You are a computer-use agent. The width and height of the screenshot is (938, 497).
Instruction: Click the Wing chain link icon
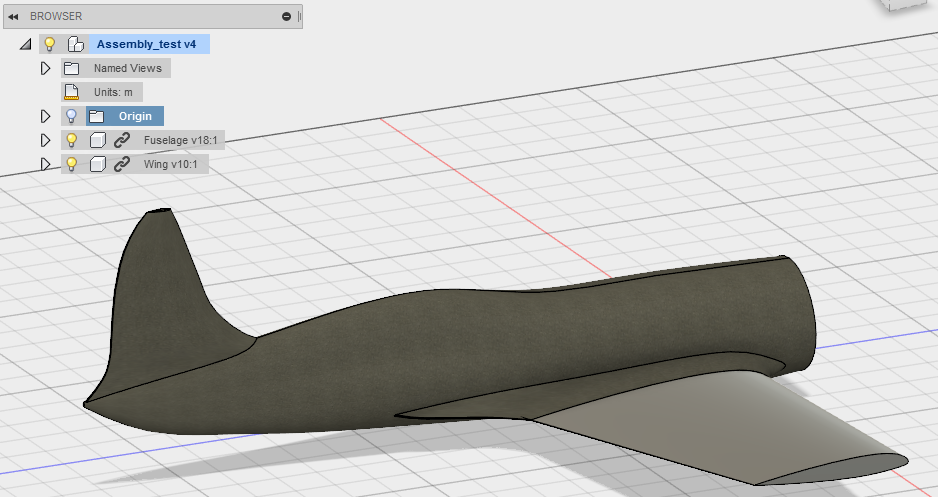coord(122,164)
